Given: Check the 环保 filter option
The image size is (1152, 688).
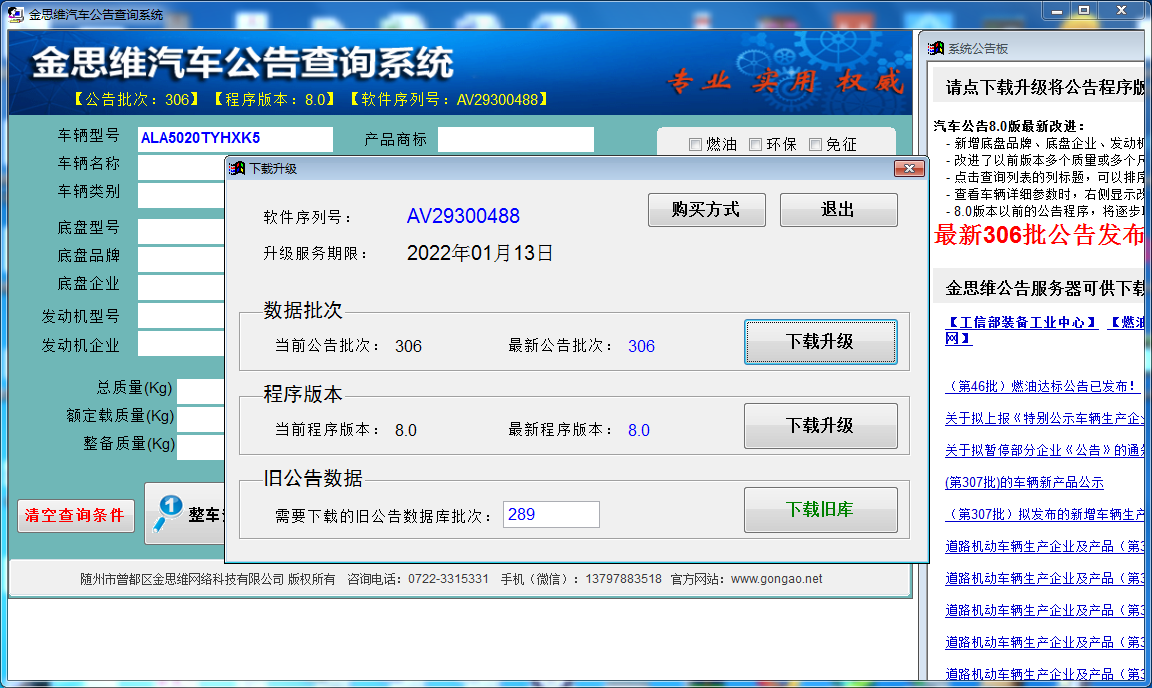Looking at the screenshot, I should (x=755, y=144).
